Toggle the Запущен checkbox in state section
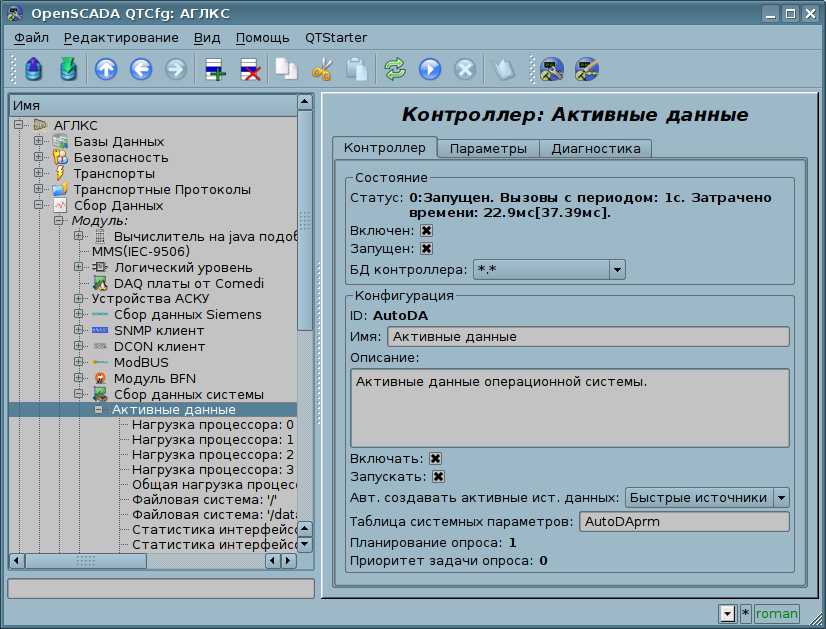The height and width of the screenshot is (629, 826). click(x=426, y=248)
